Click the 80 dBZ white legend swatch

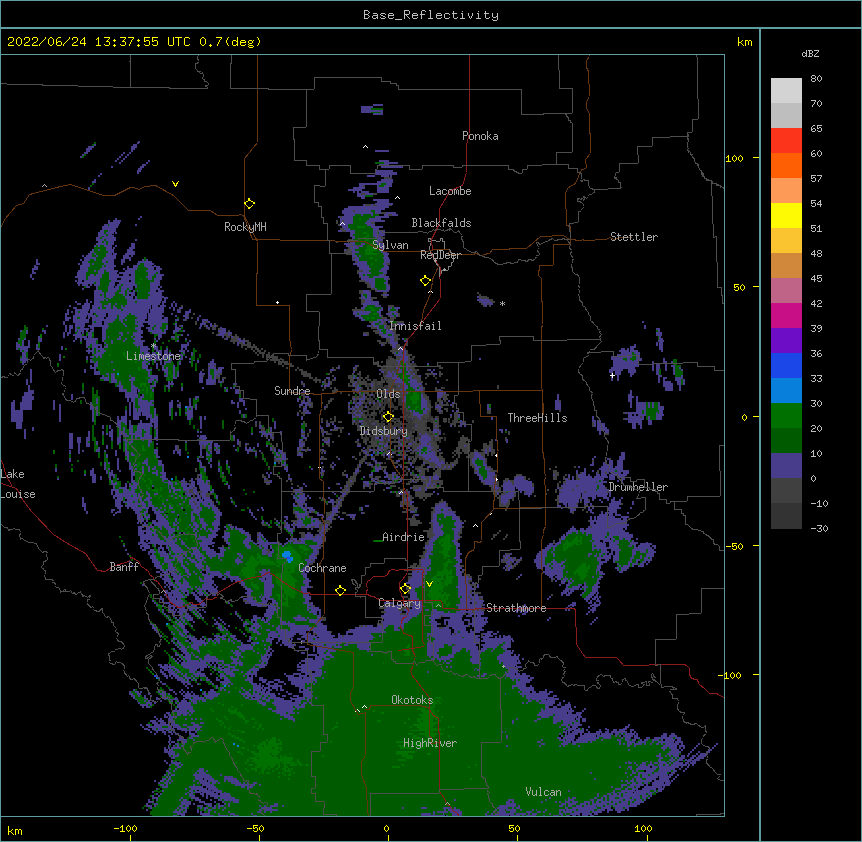point(786,91)
